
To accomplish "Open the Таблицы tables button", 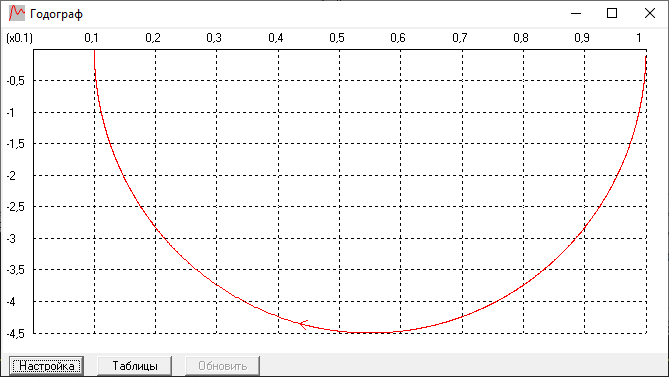I will click(x=135, y=366).
